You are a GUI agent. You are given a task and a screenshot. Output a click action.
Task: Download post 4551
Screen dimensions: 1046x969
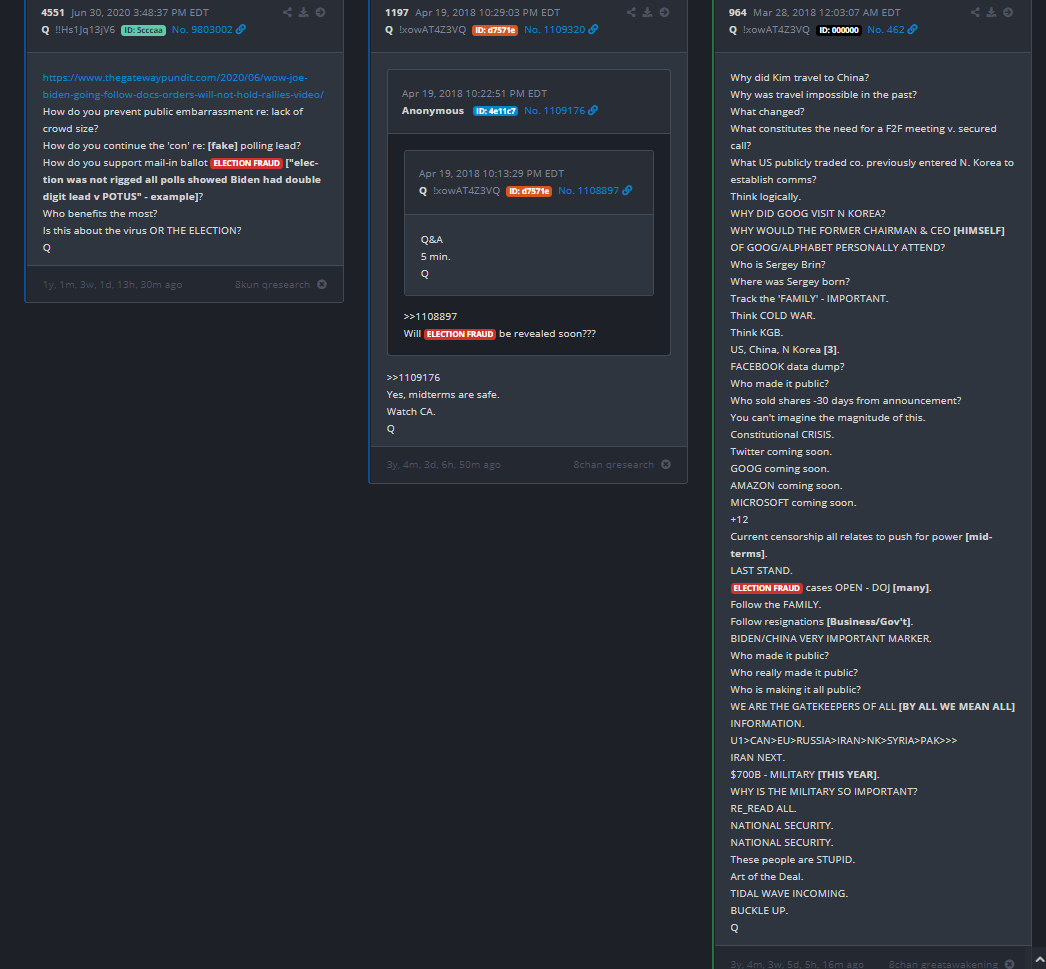[304, 12]
